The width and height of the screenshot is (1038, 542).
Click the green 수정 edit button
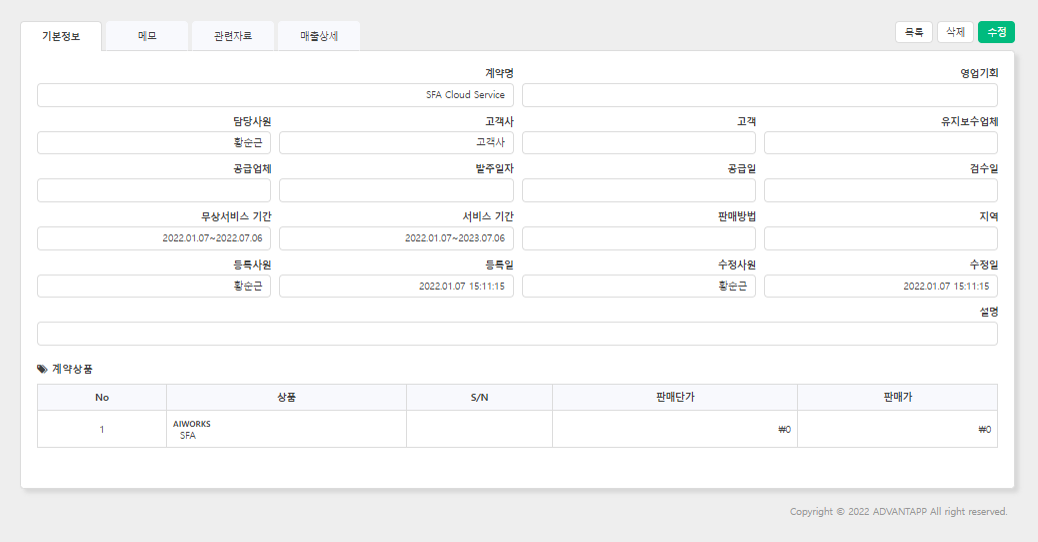[996, 32]
